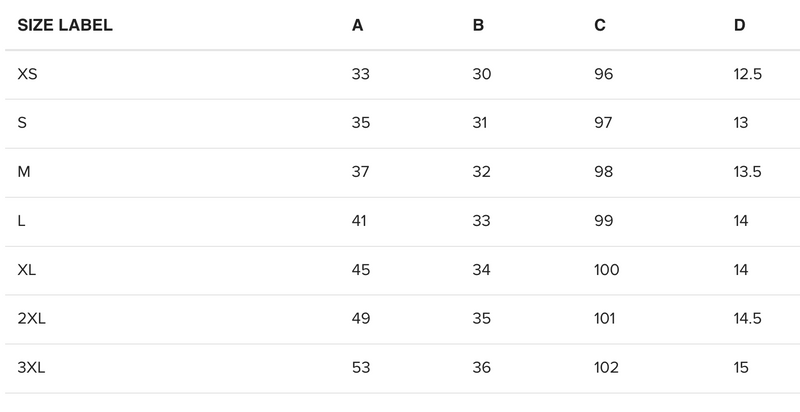Select the XL size row label
This screenshot has width=800, height=412.
[x=27, y=270]
